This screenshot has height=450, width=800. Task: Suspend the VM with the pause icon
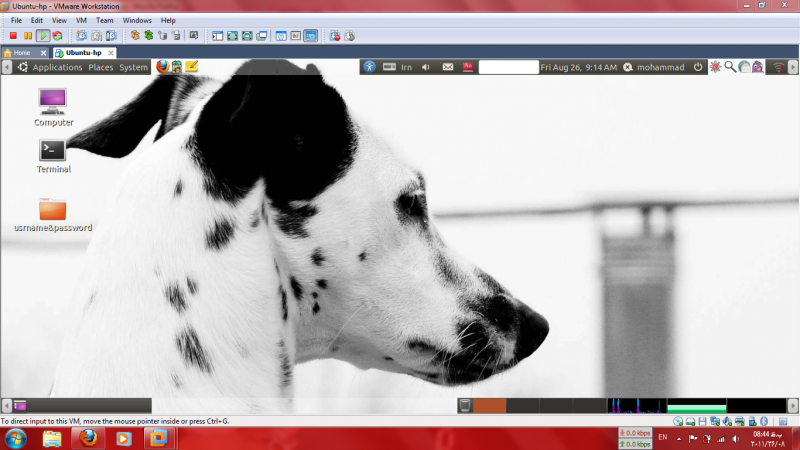(x=28, y=35)
